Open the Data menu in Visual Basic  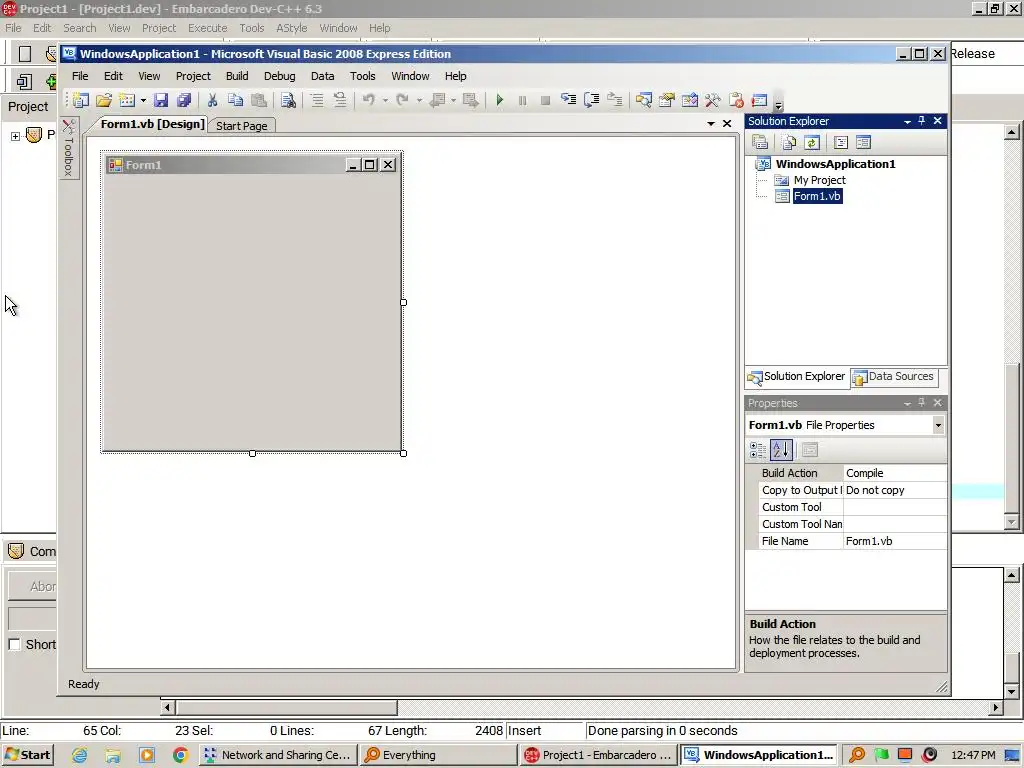323,76
